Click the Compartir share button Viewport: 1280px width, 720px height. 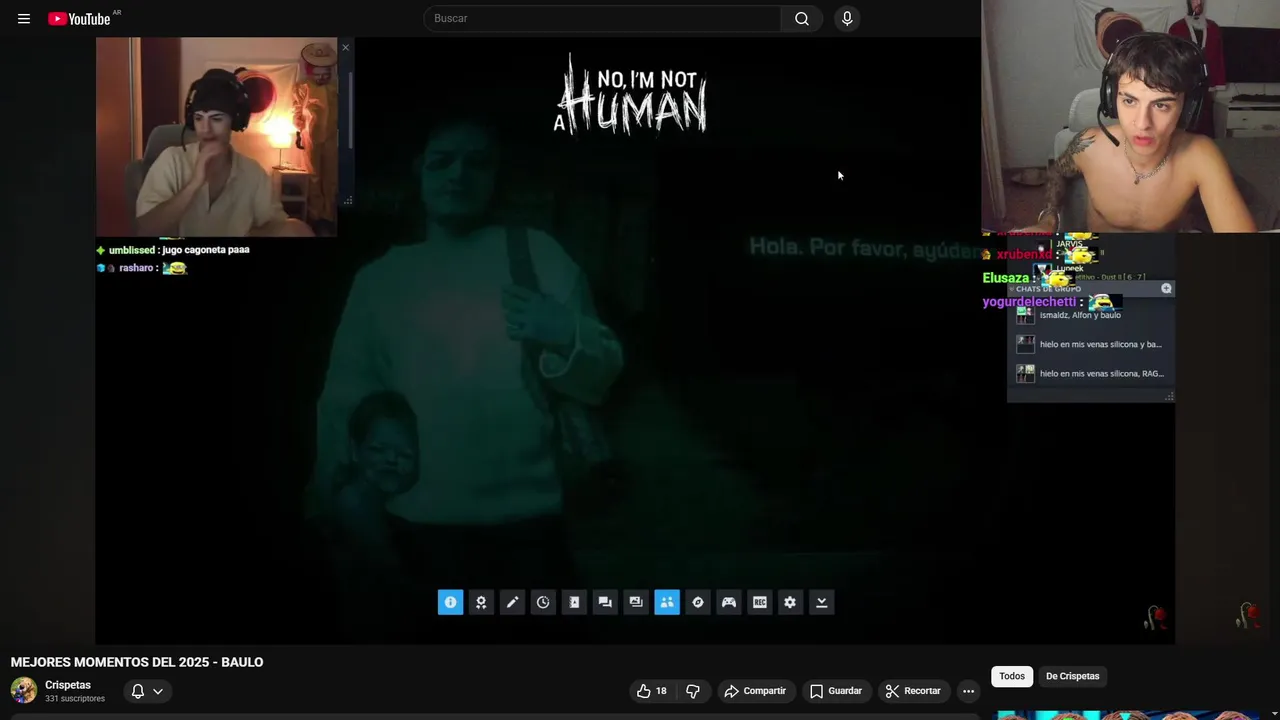tap(755, 691)
